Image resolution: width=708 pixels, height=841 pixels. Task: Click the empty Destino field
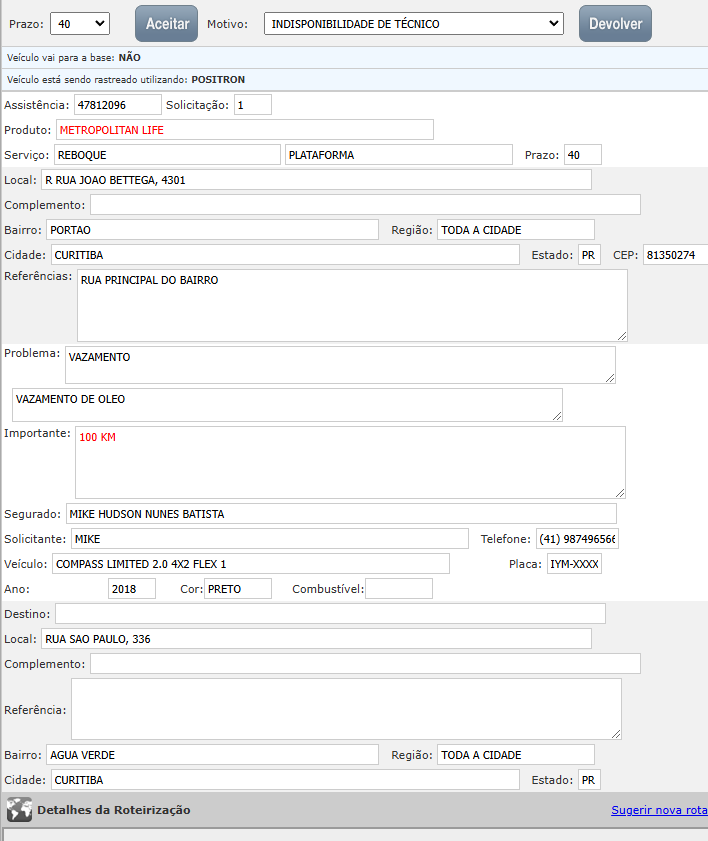(330, 614)
